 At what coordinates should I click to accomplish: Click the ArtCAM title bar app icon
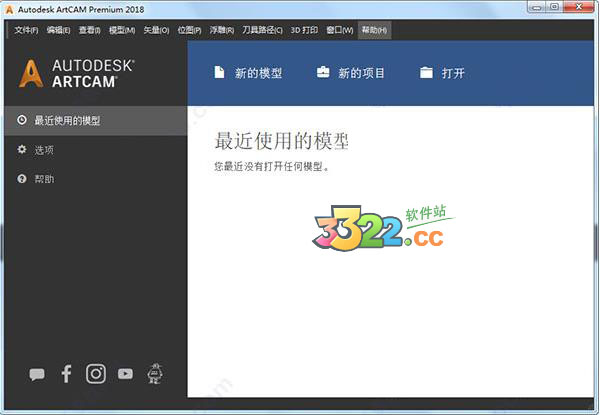pyautogui.click(x=9, y=10)
